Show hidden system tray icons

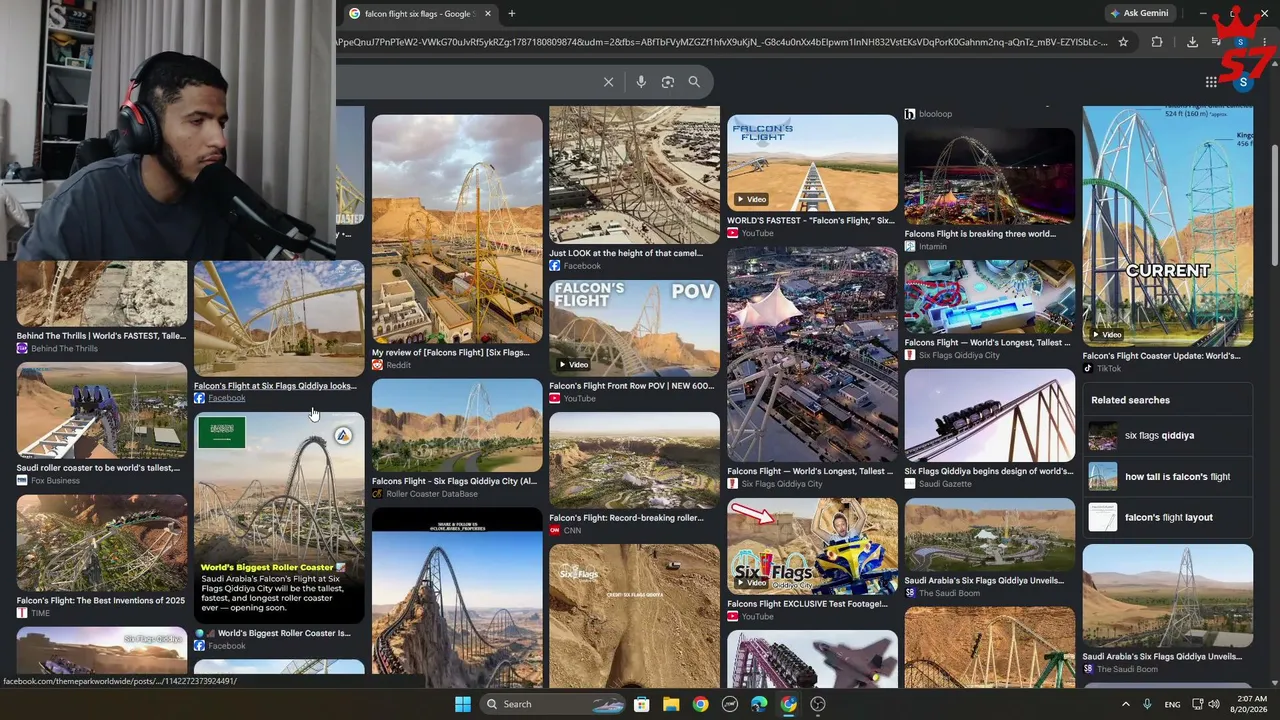coord(1125,704)
